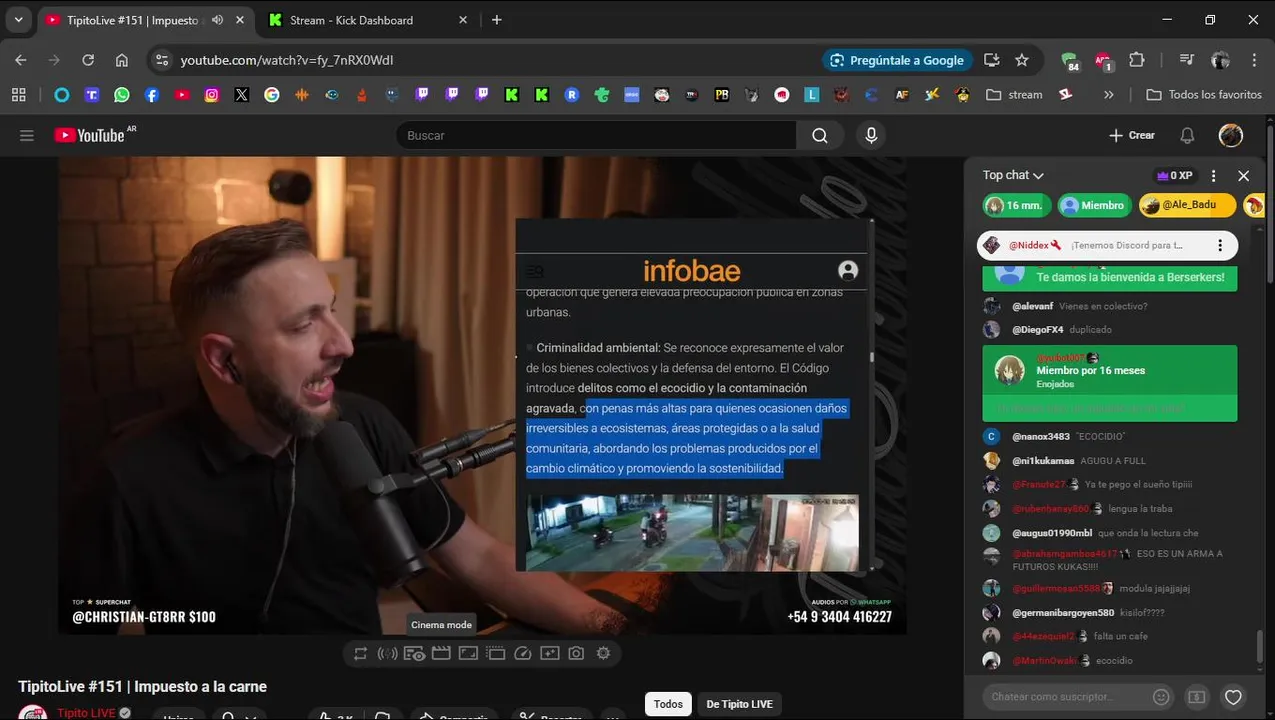Viewport: 1275px width, 720px height.
Task: Open live chat three-dot options menu
Action: (1214, 175)
